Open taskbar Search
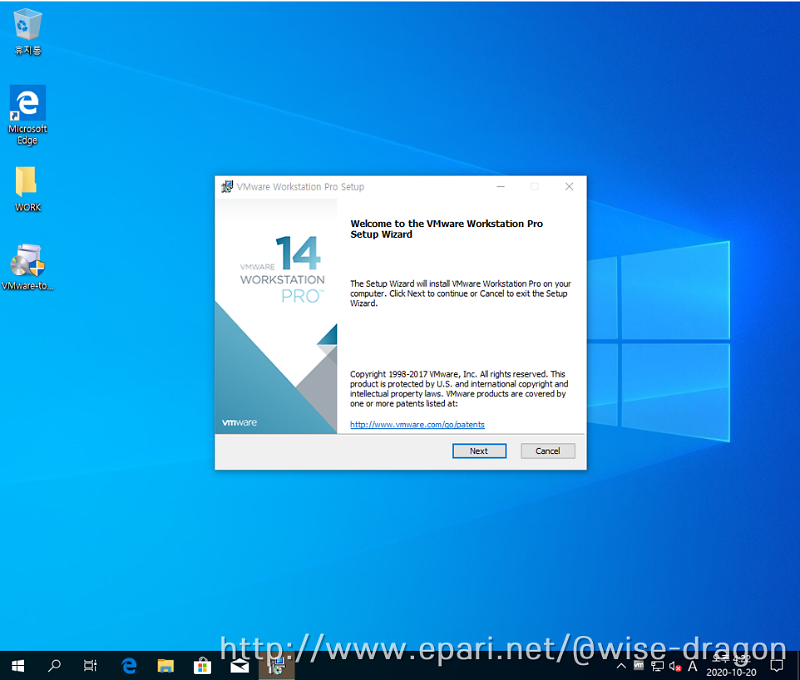This screenshot has width=800, height=680. click(54, 666)
